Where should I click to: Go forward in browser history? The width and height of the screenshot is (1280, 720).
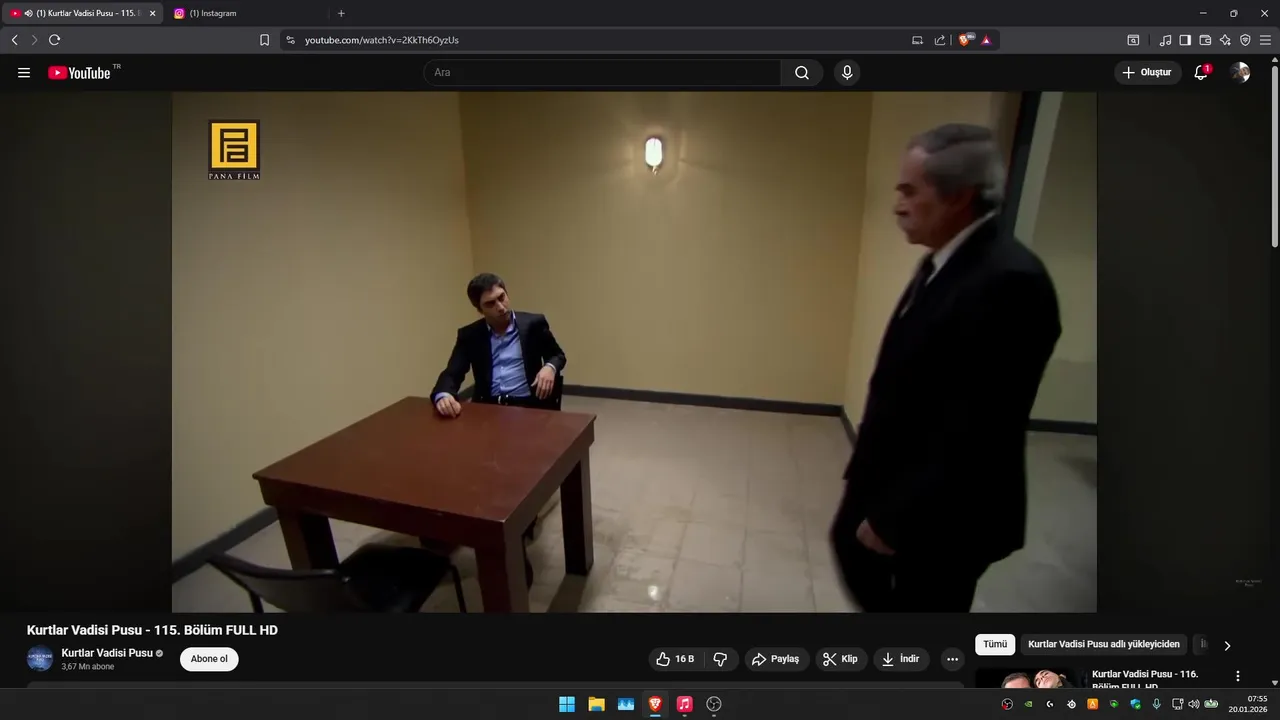pyautogui.click(x=34, y=40)
